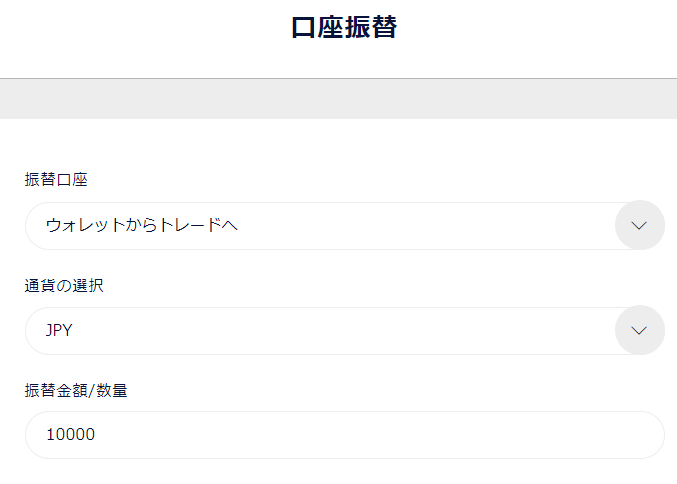Click the gray bar below the heading
677x484 pixels.
point(338,99)
